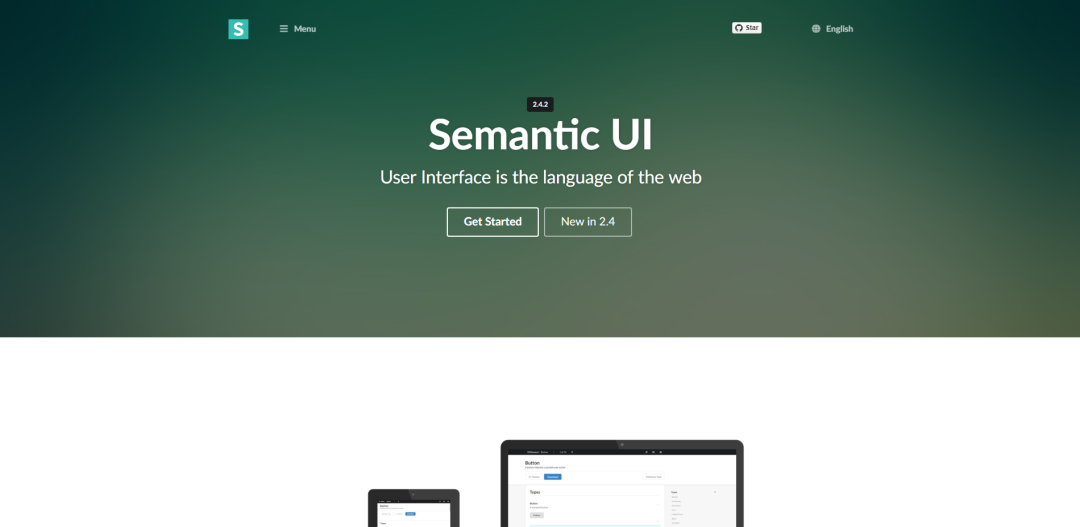The width and height of the screenshot is (1080, 527).
Task: Open New in 2.4 release notes
Action: (x=588, y=222)
